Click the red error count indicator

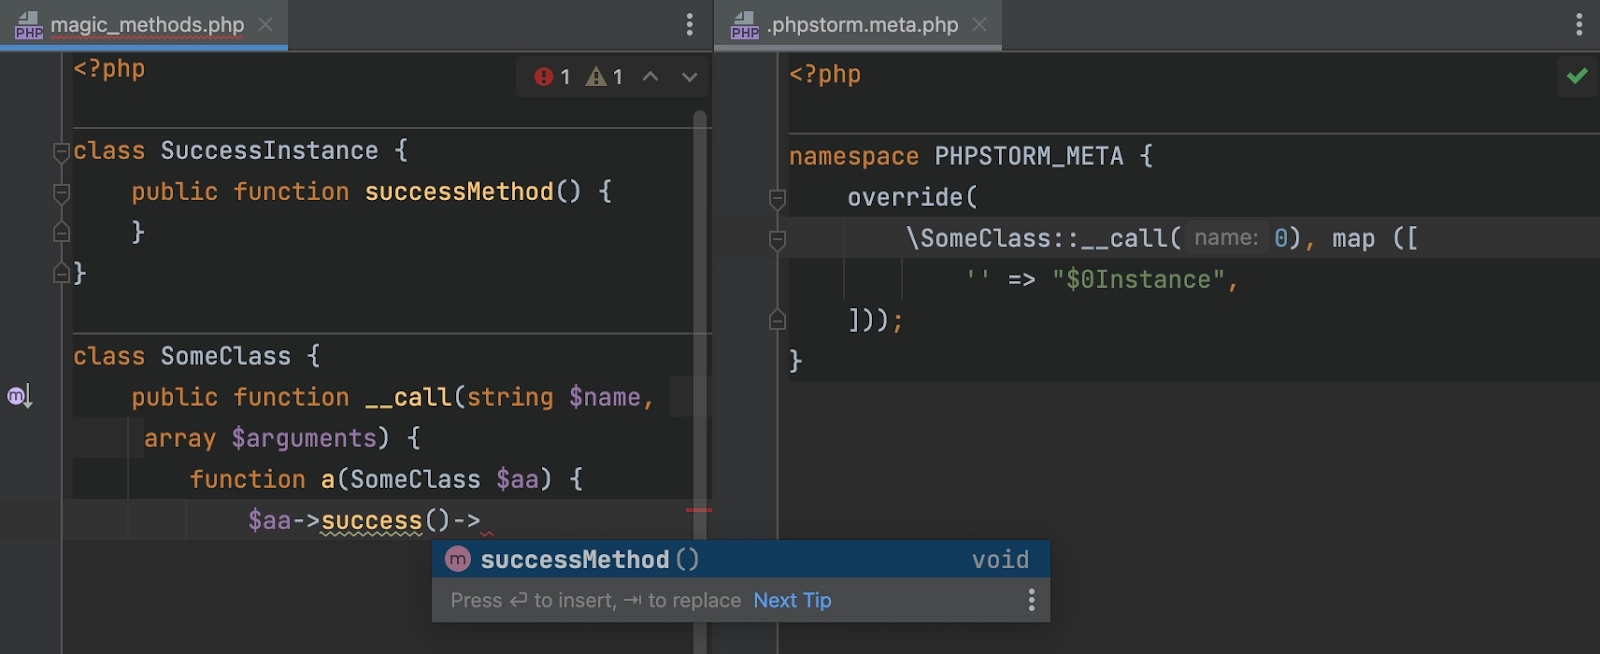pos(552,77)
